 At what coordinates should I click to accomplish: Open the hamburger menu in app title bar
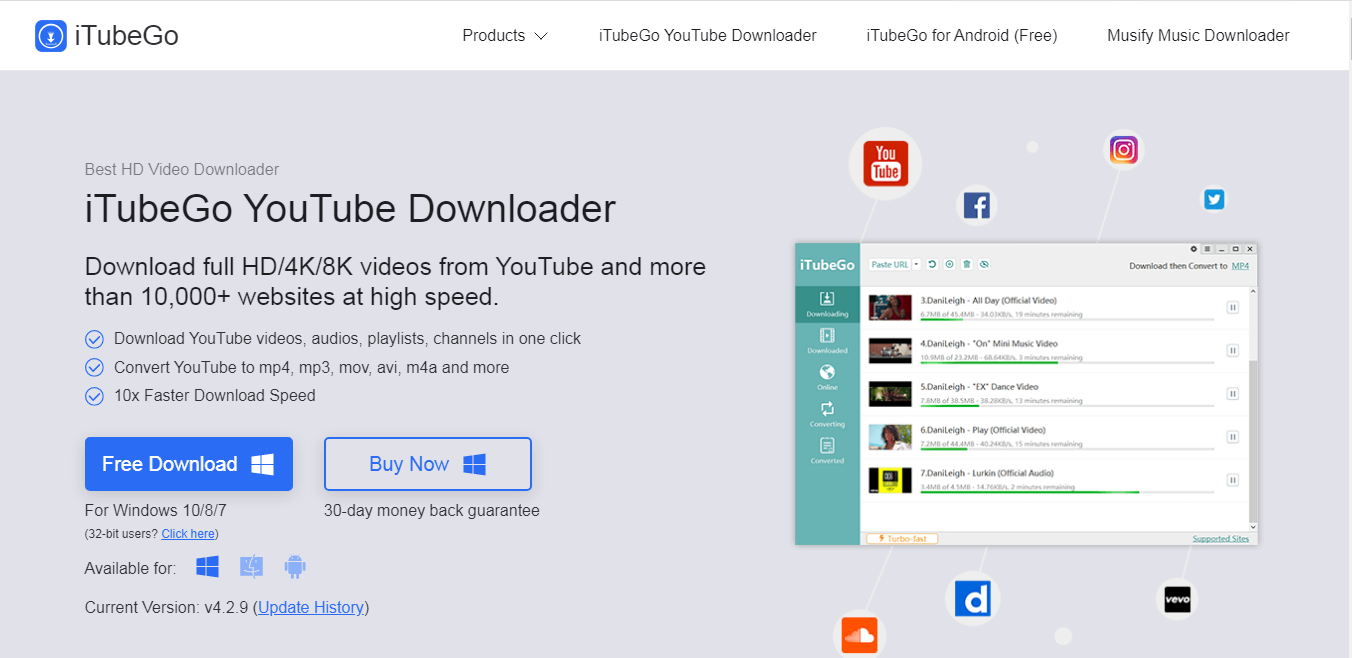click(x=1207, y=249)
